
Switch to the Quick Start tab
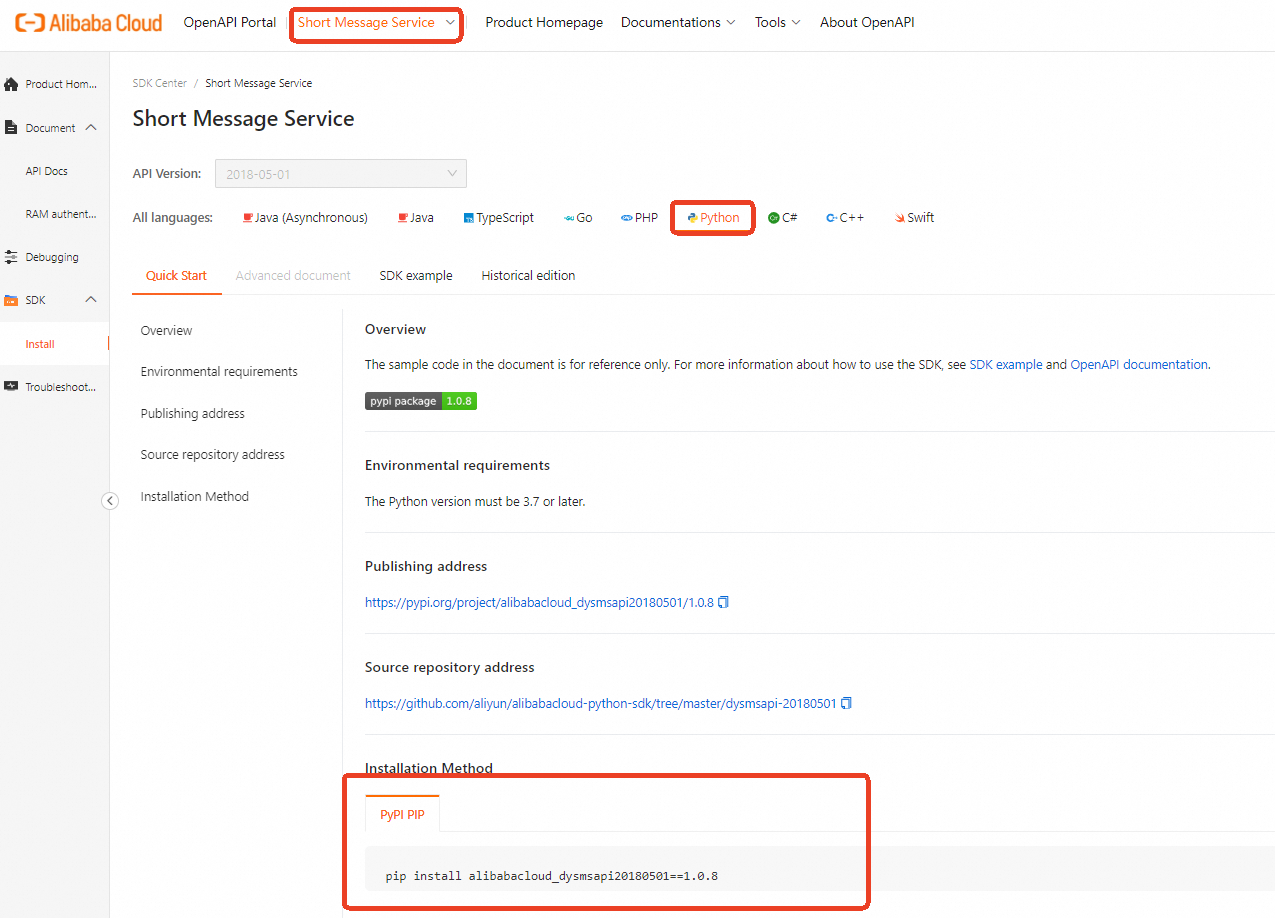176,275
